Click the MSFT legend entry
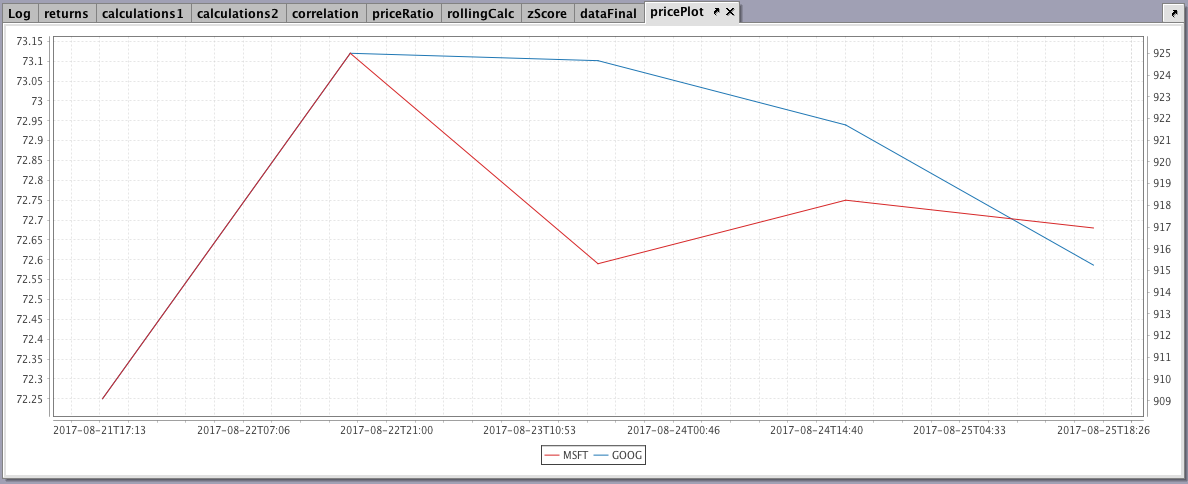The image size is (1188, 484). (575, 455)
